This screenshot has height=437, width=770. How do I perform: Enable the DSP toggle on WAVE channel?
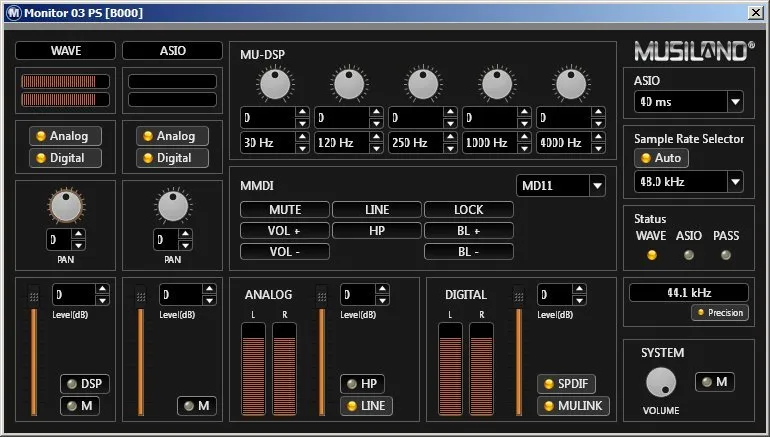[x=85, y=384]
